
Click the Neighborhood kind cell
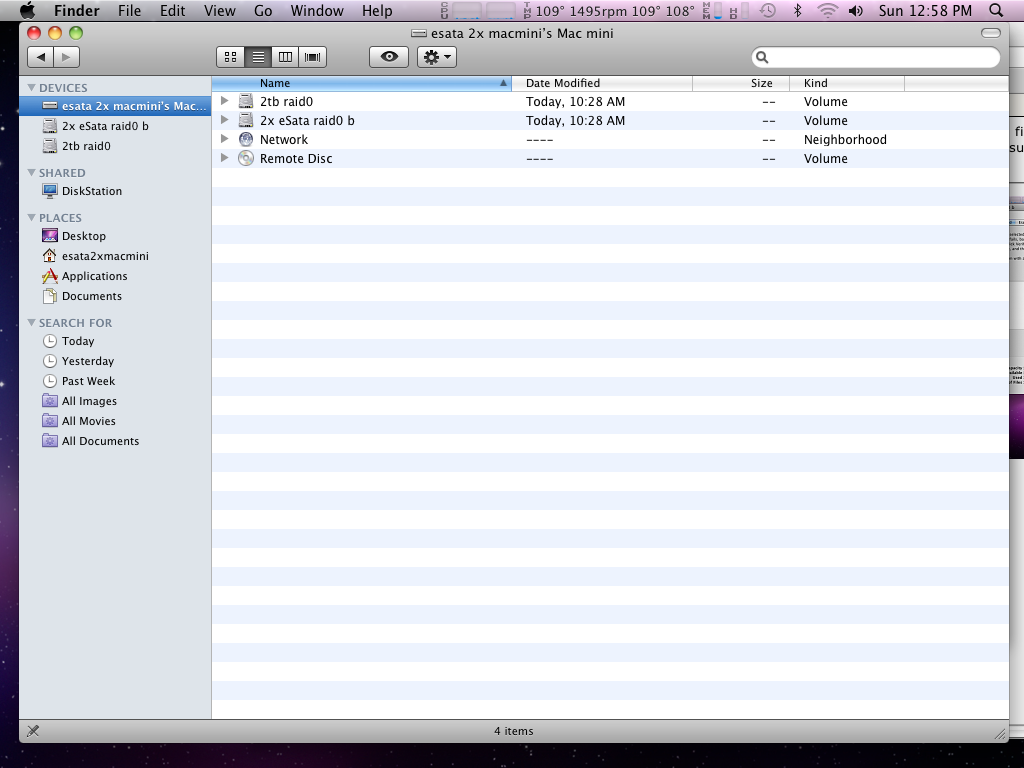point(845,140)
